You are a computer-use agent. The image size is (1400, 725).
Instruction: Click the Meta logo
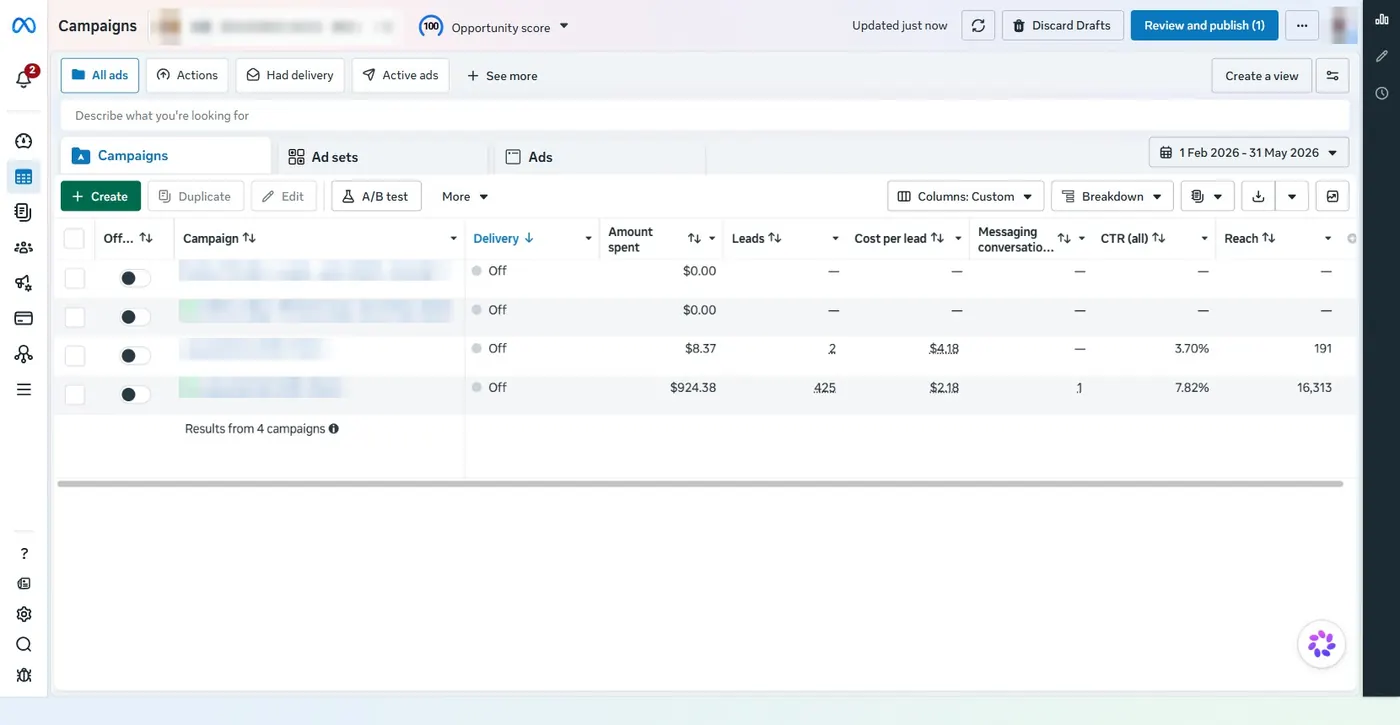point(24,26)
